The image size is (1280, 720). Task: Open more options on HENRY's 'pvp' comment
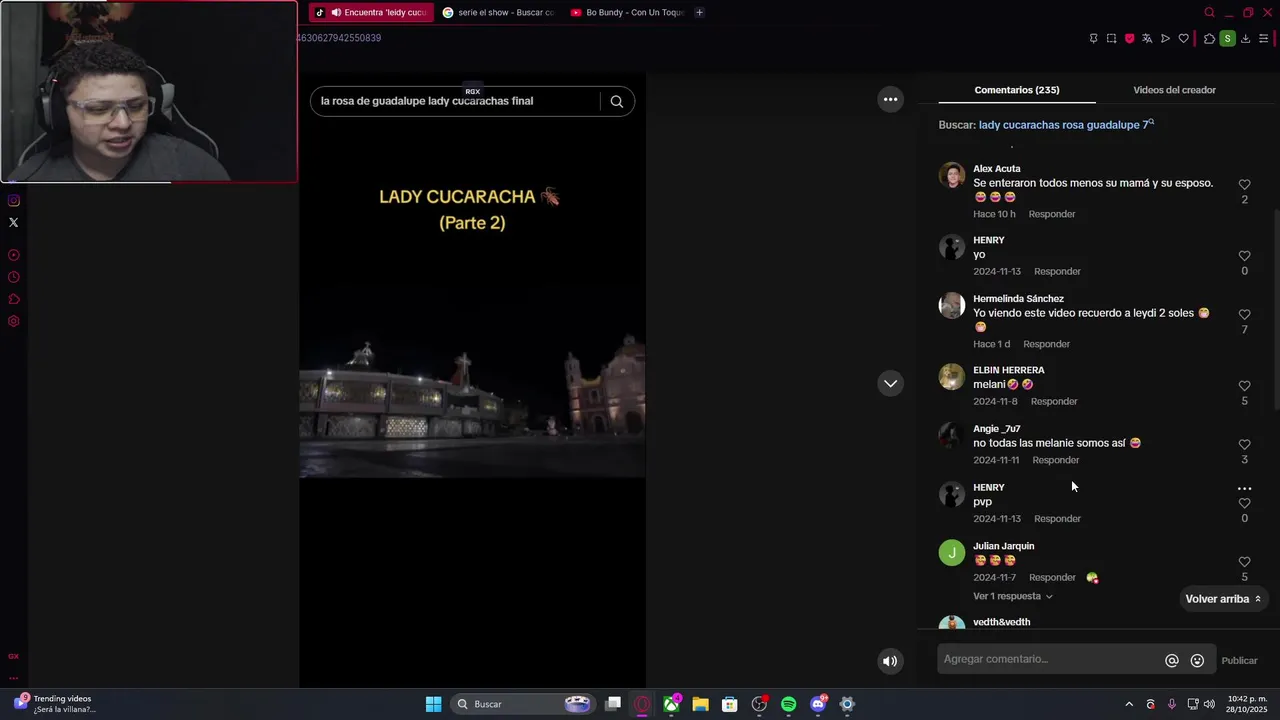[x=1244, y=489]
